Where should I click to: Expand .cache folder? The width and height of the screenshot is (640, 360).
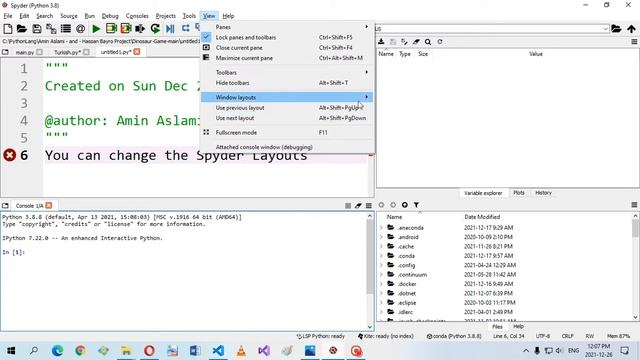tap(381, 247)
